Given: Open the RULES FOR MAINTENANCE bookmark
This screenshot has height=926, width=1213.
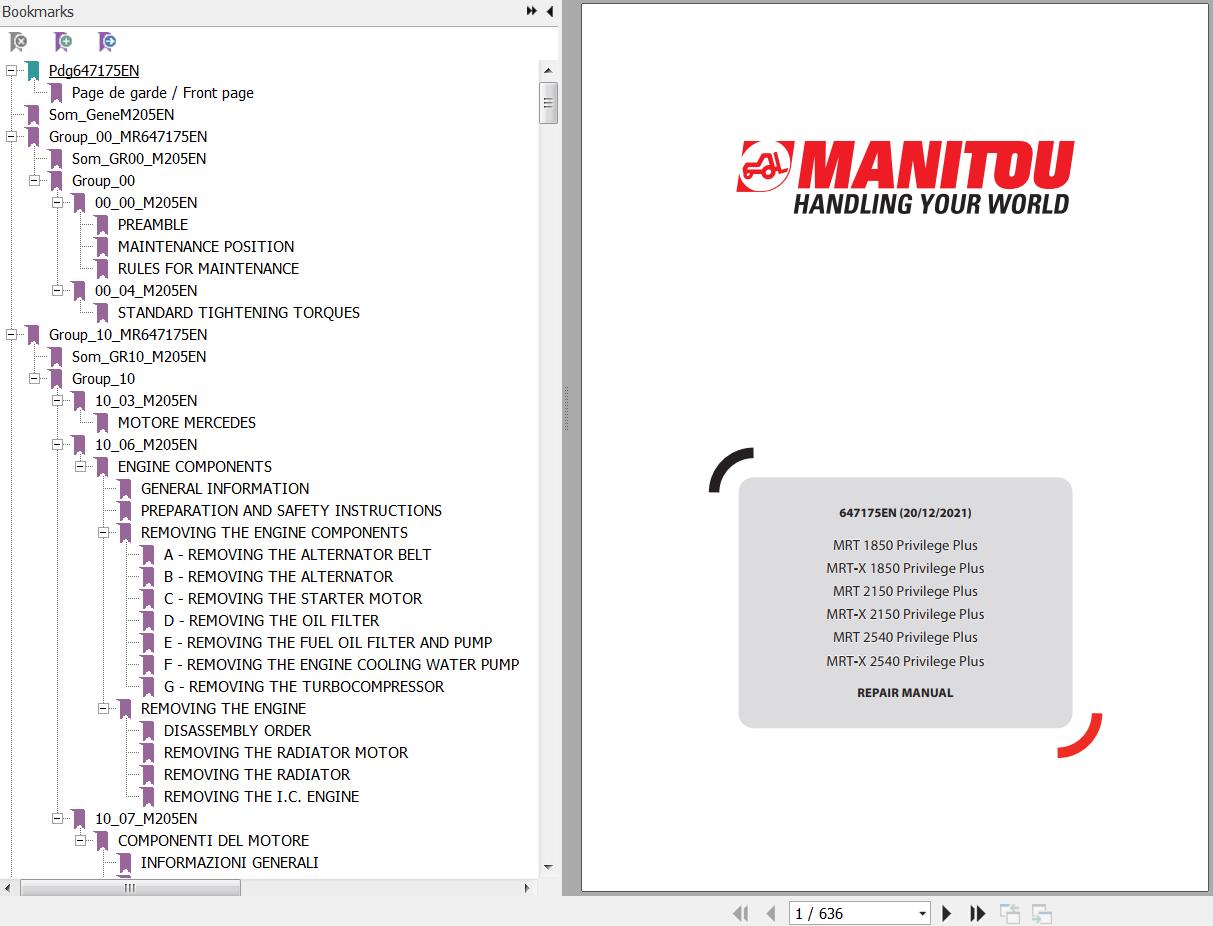Looking at the screenshot, I should point(208,269).
